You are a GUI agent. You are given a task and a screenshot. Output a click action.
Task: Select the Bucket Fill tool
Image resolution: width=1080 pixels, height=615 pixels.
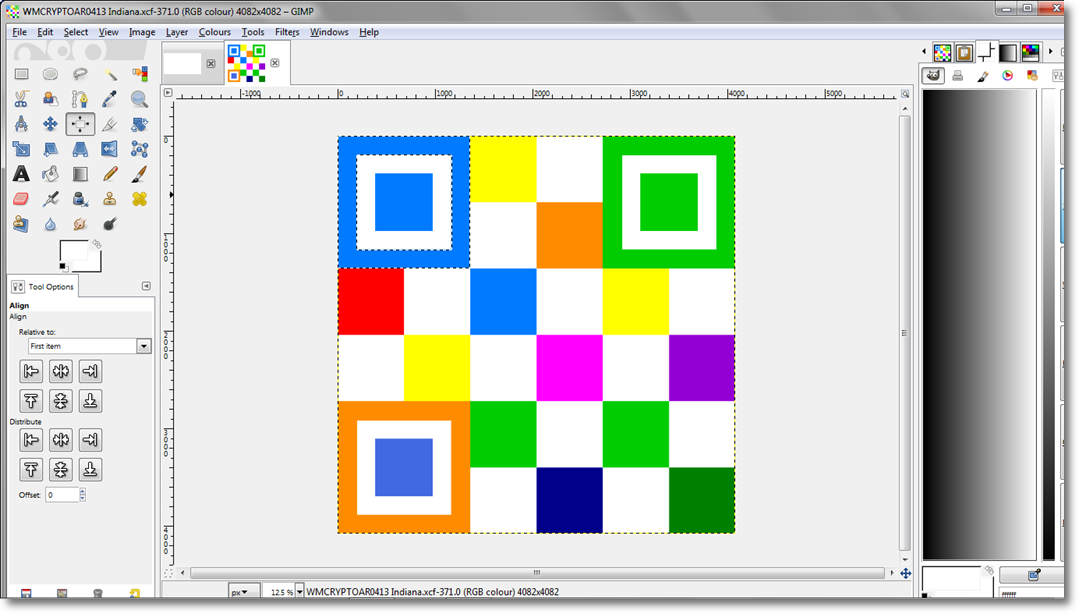50,174
